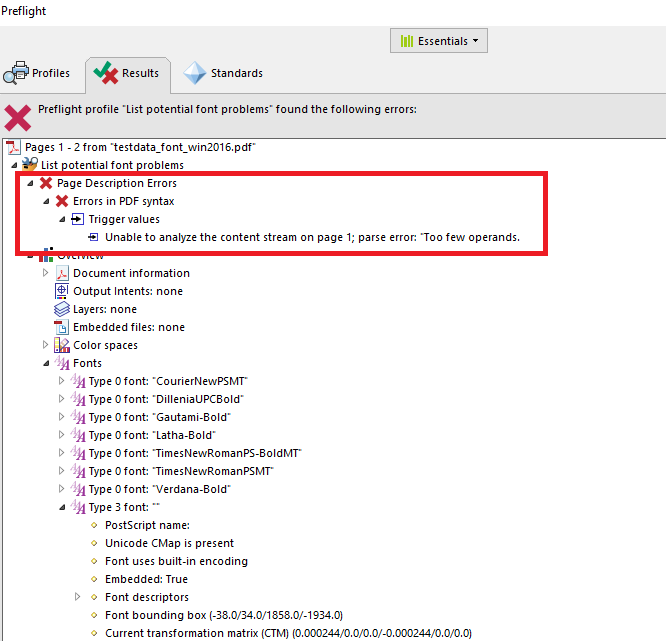Open the Essentials dropdown menu
The image size is (666, 641).
point(438,41)
